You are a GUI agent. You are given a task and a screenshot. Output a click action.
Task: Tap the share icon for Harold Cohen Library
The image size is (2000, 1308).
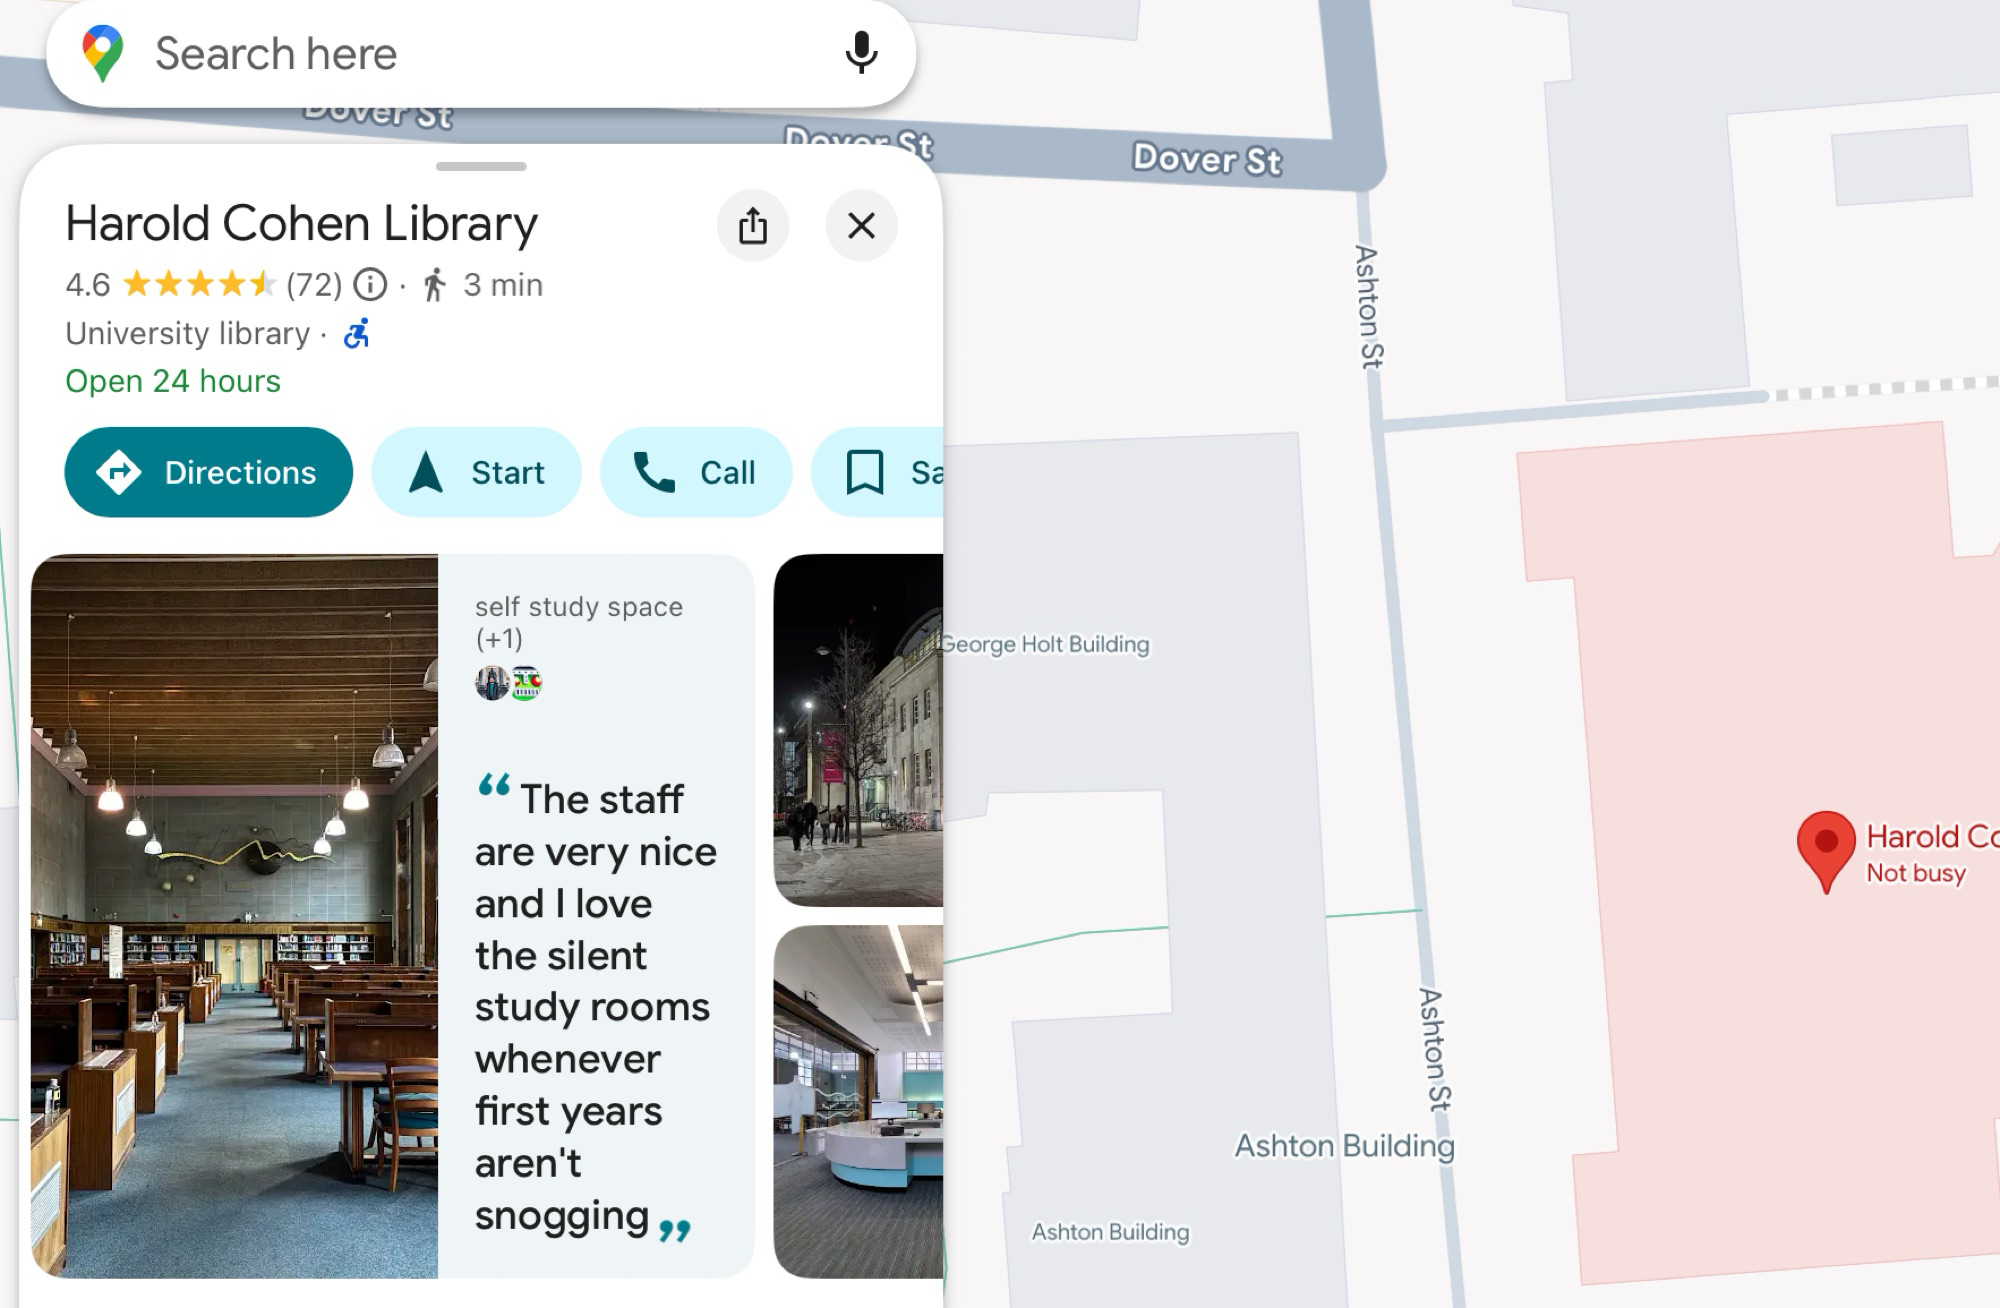coord(753,226)
